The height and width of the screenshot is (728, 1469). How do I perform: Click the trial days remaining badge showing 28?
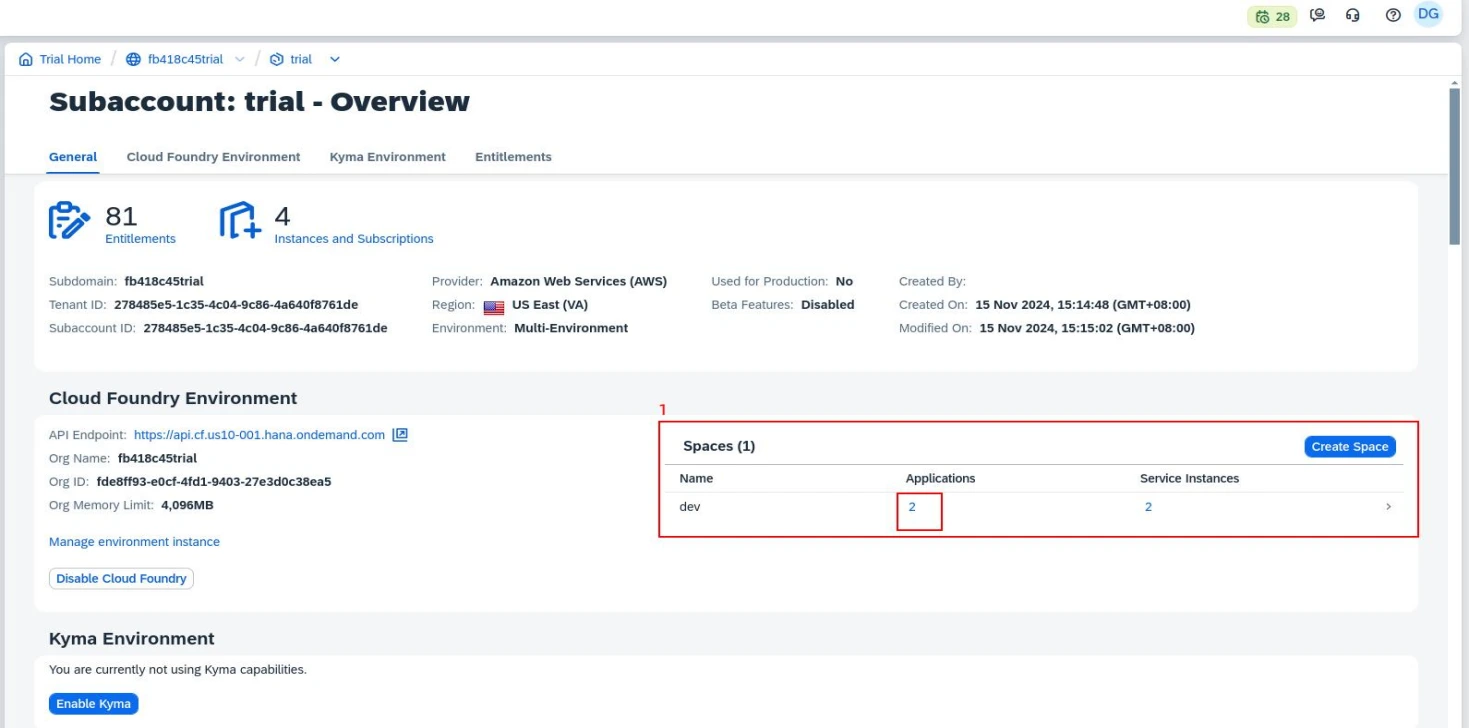pos(1272,16)
